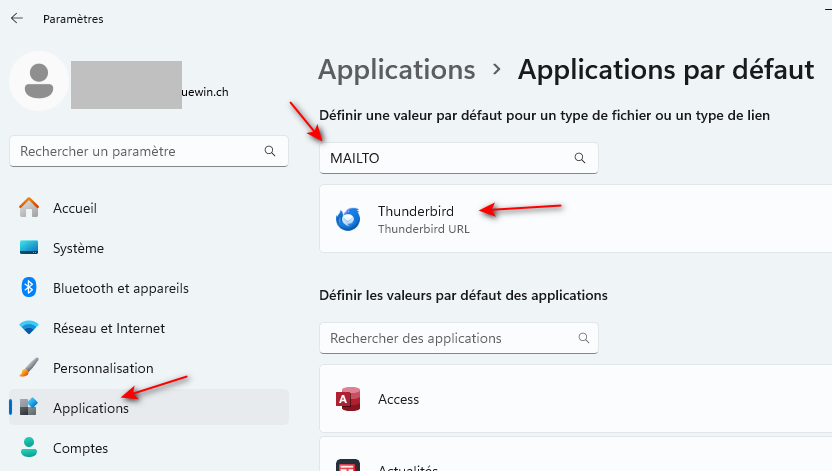
Task: Go back to Applications via breadcrumb
Action: [x=396, y=70]
